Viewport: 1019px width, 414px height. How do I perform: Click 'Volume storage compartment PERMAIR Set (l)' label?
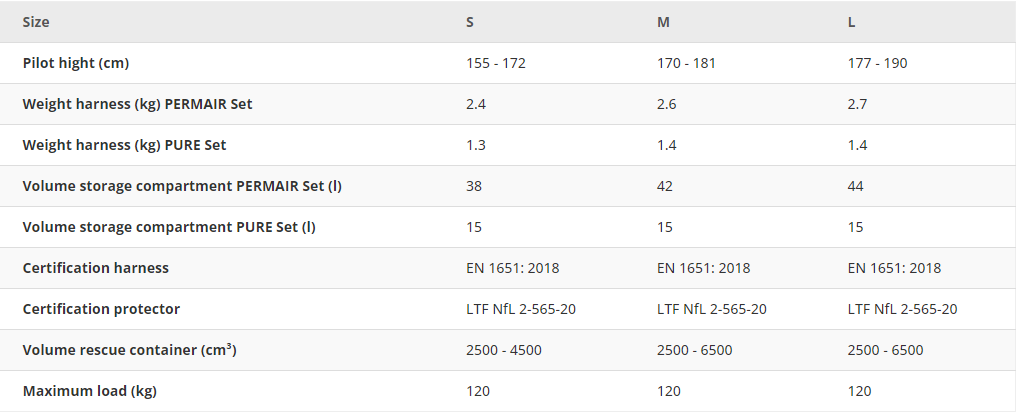[x=175, y=186]
